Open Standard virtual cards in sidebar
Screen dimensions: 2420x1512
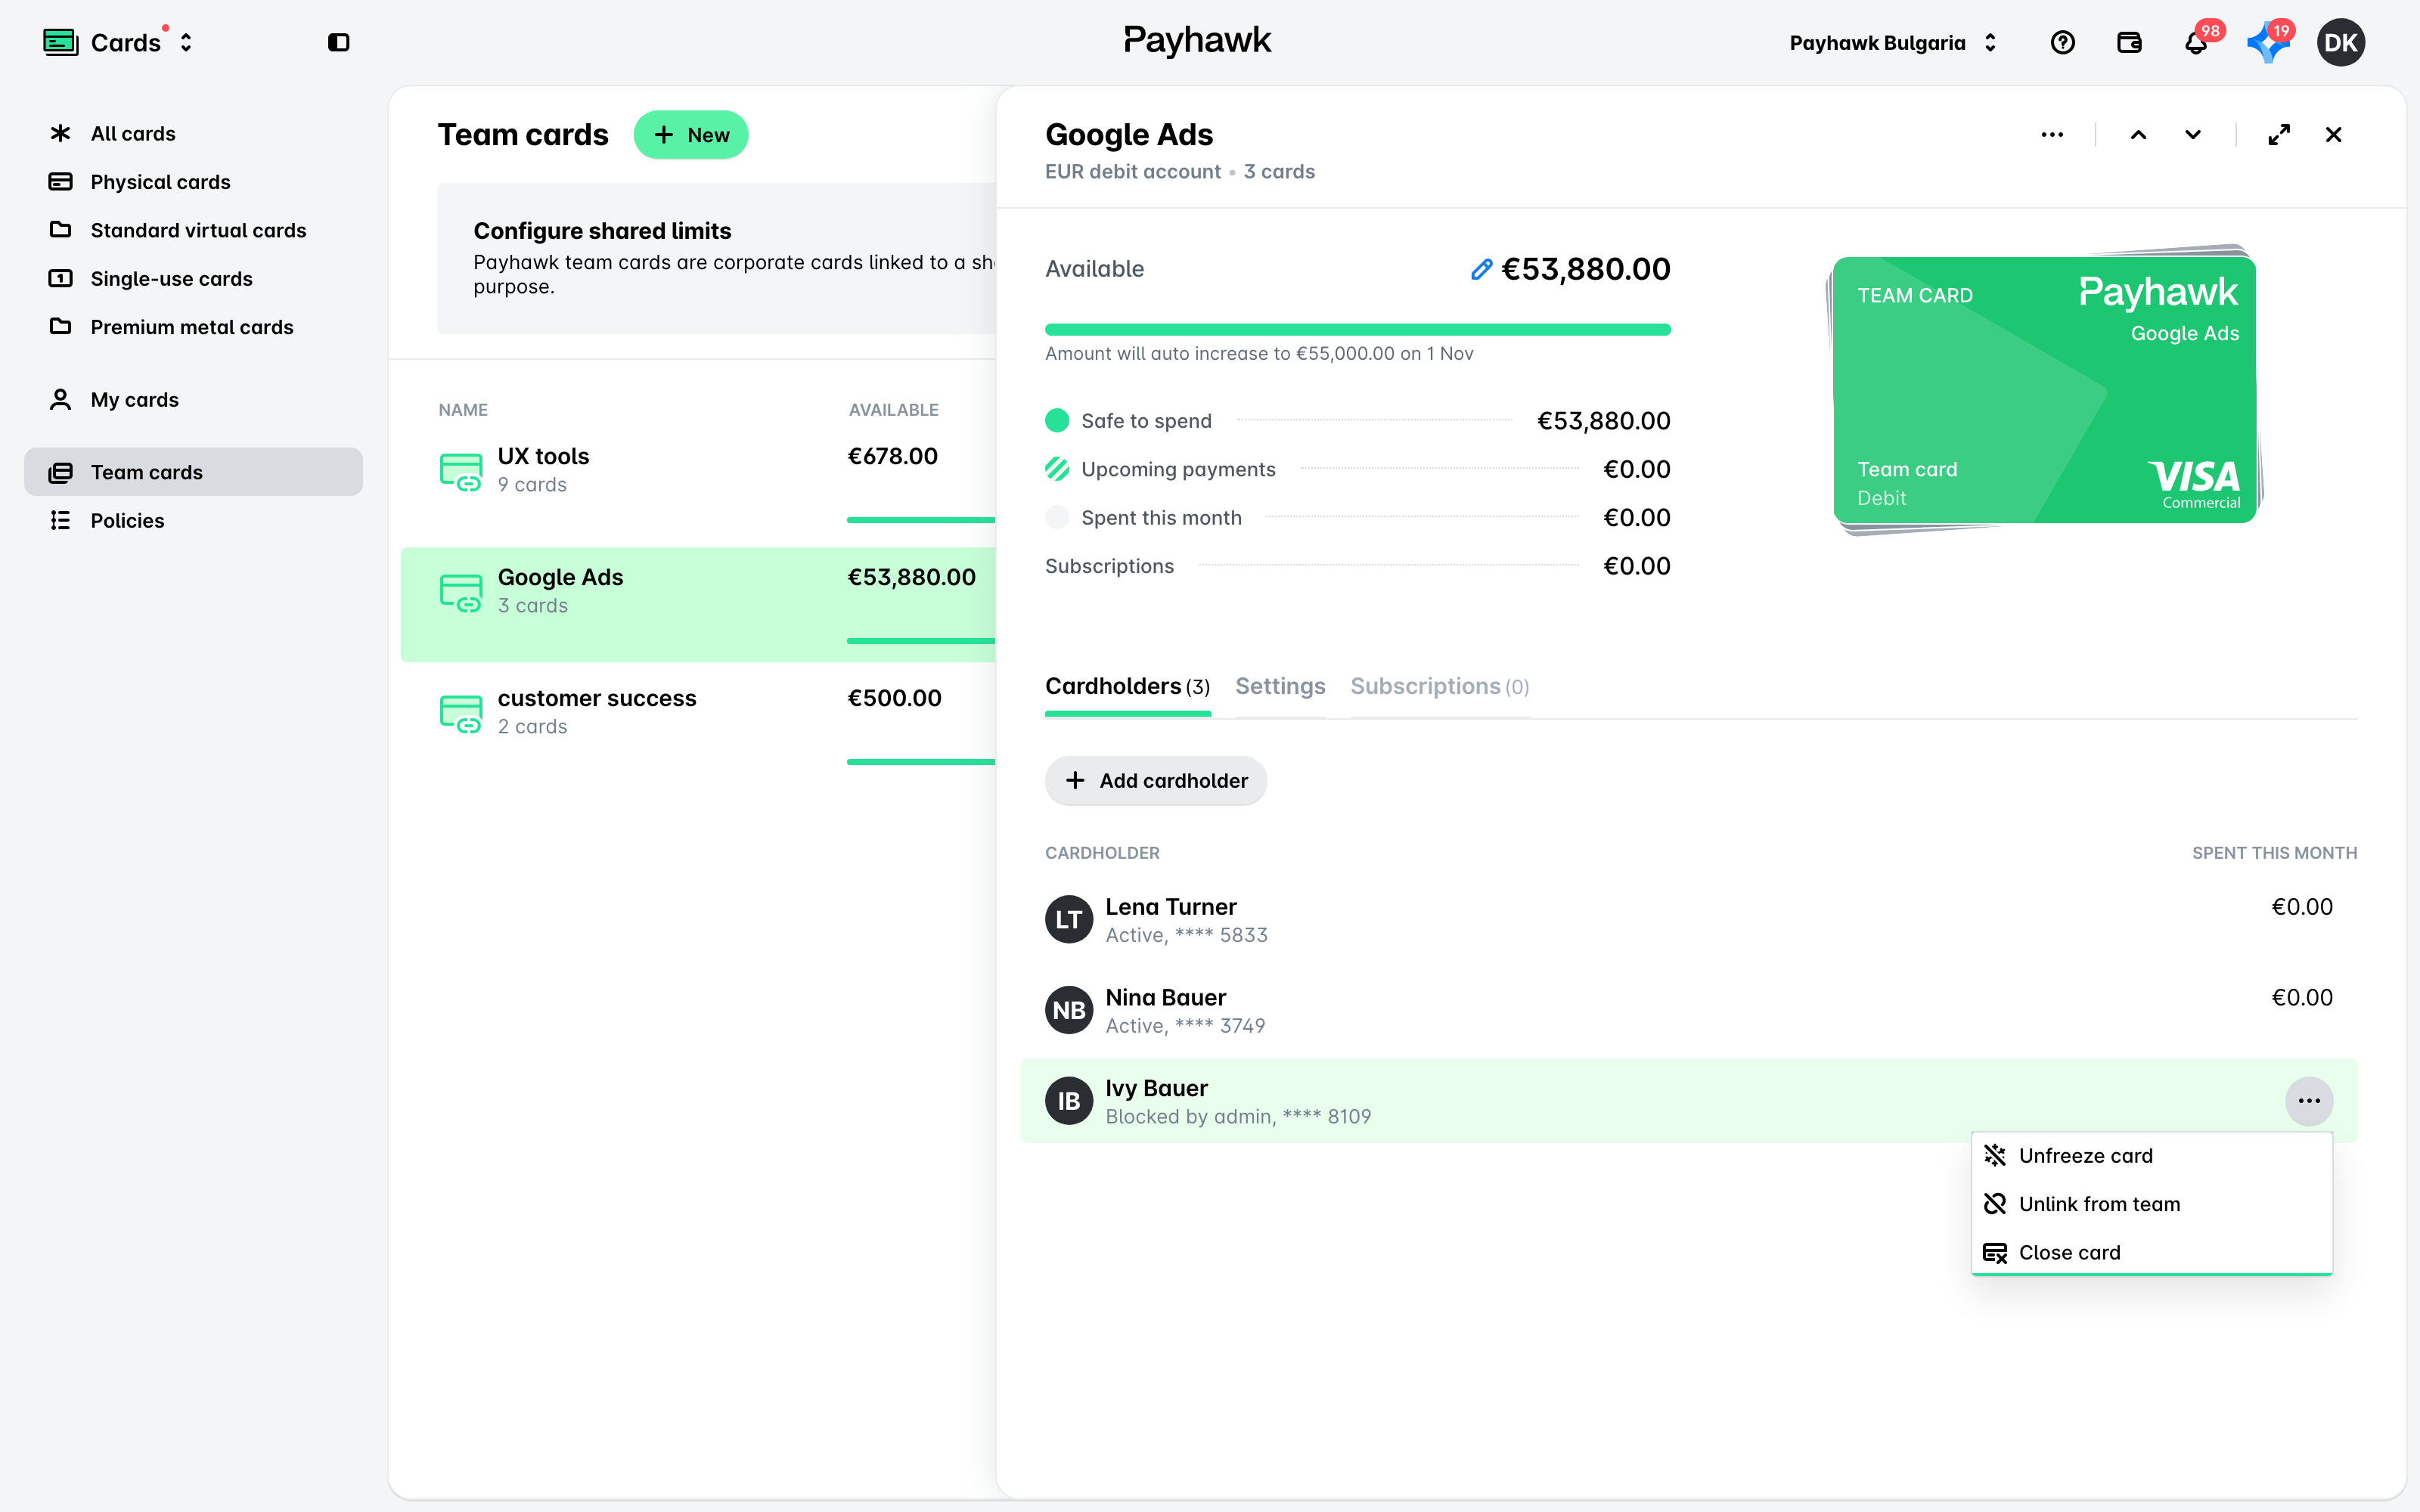[193, 231]
